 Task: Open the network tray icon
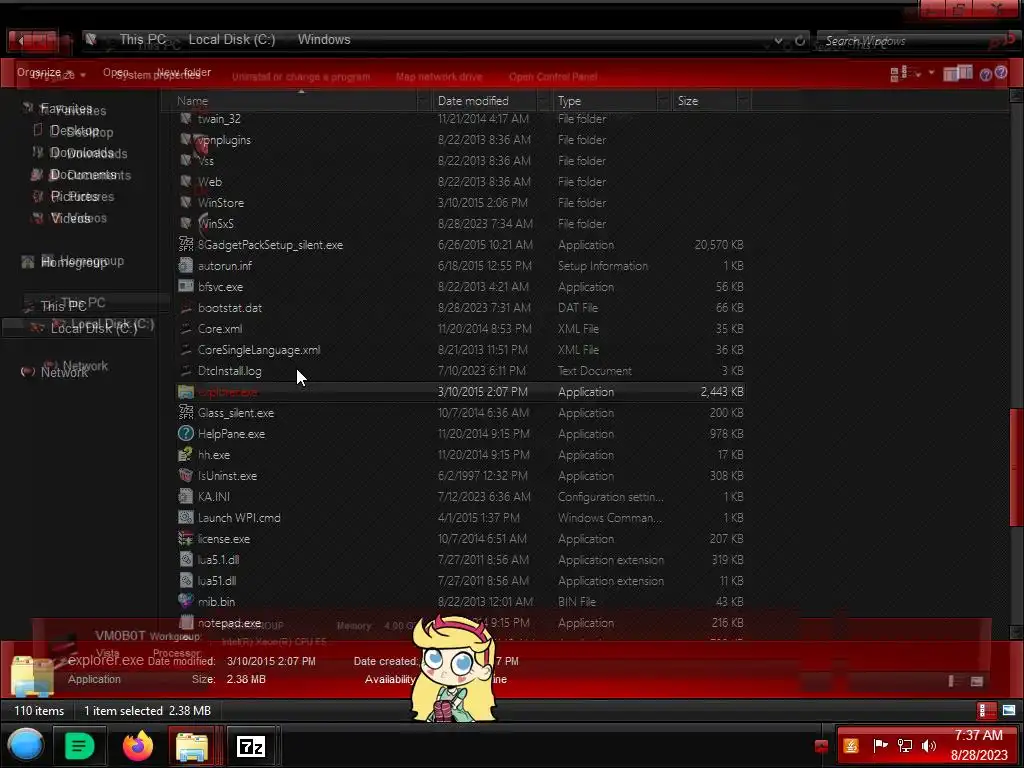[905, 745]
